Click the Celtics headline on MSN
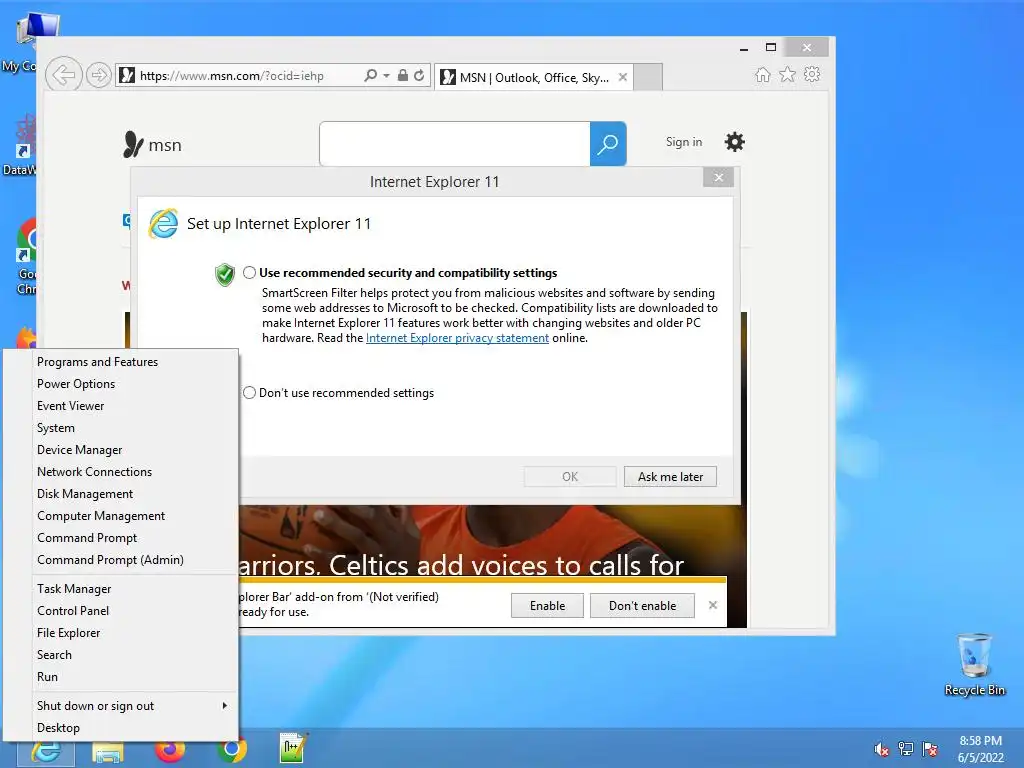The width and height of the screenshot is (1024, 768). [x=461, y=565]
